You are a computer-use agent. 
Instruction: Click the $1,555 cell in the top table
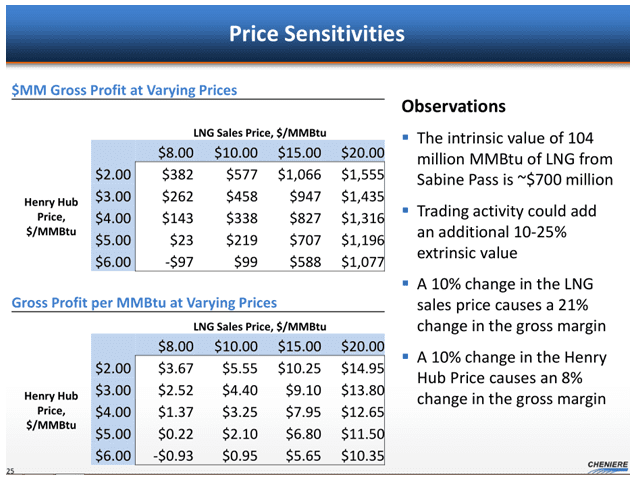point(362,174)
